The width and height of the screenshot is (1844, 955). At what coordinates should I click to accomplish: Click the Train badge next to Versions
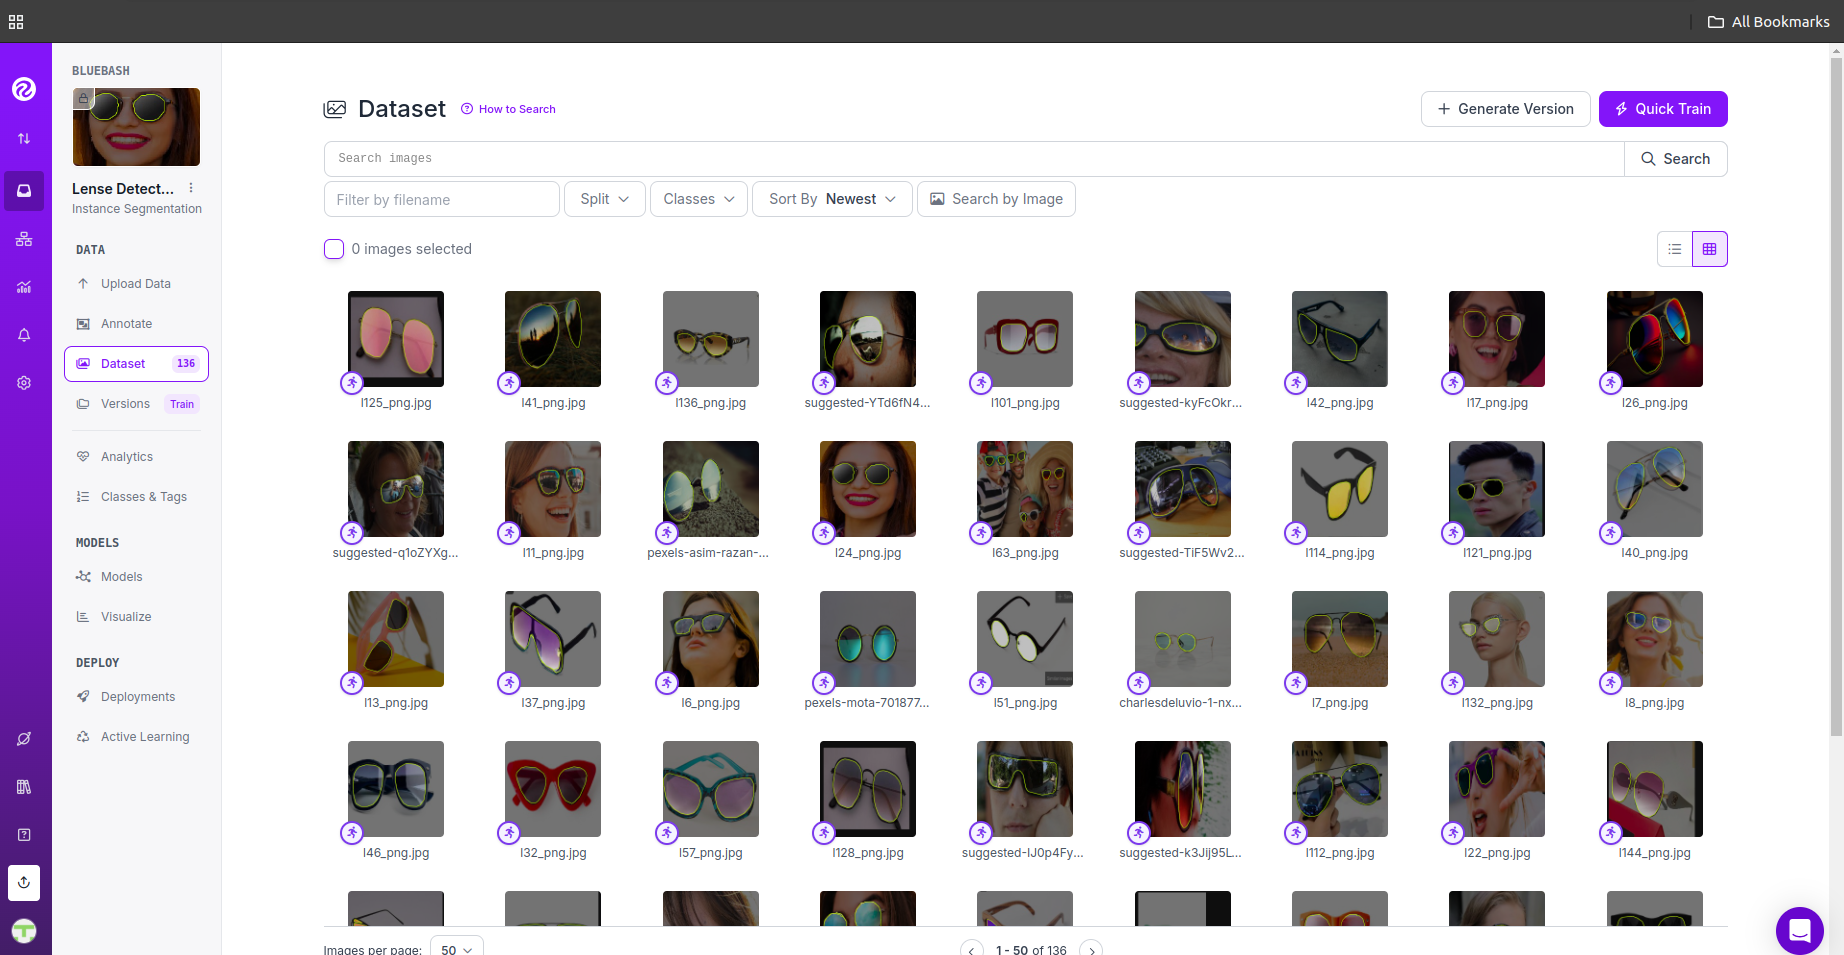click(x=182, y=404)
